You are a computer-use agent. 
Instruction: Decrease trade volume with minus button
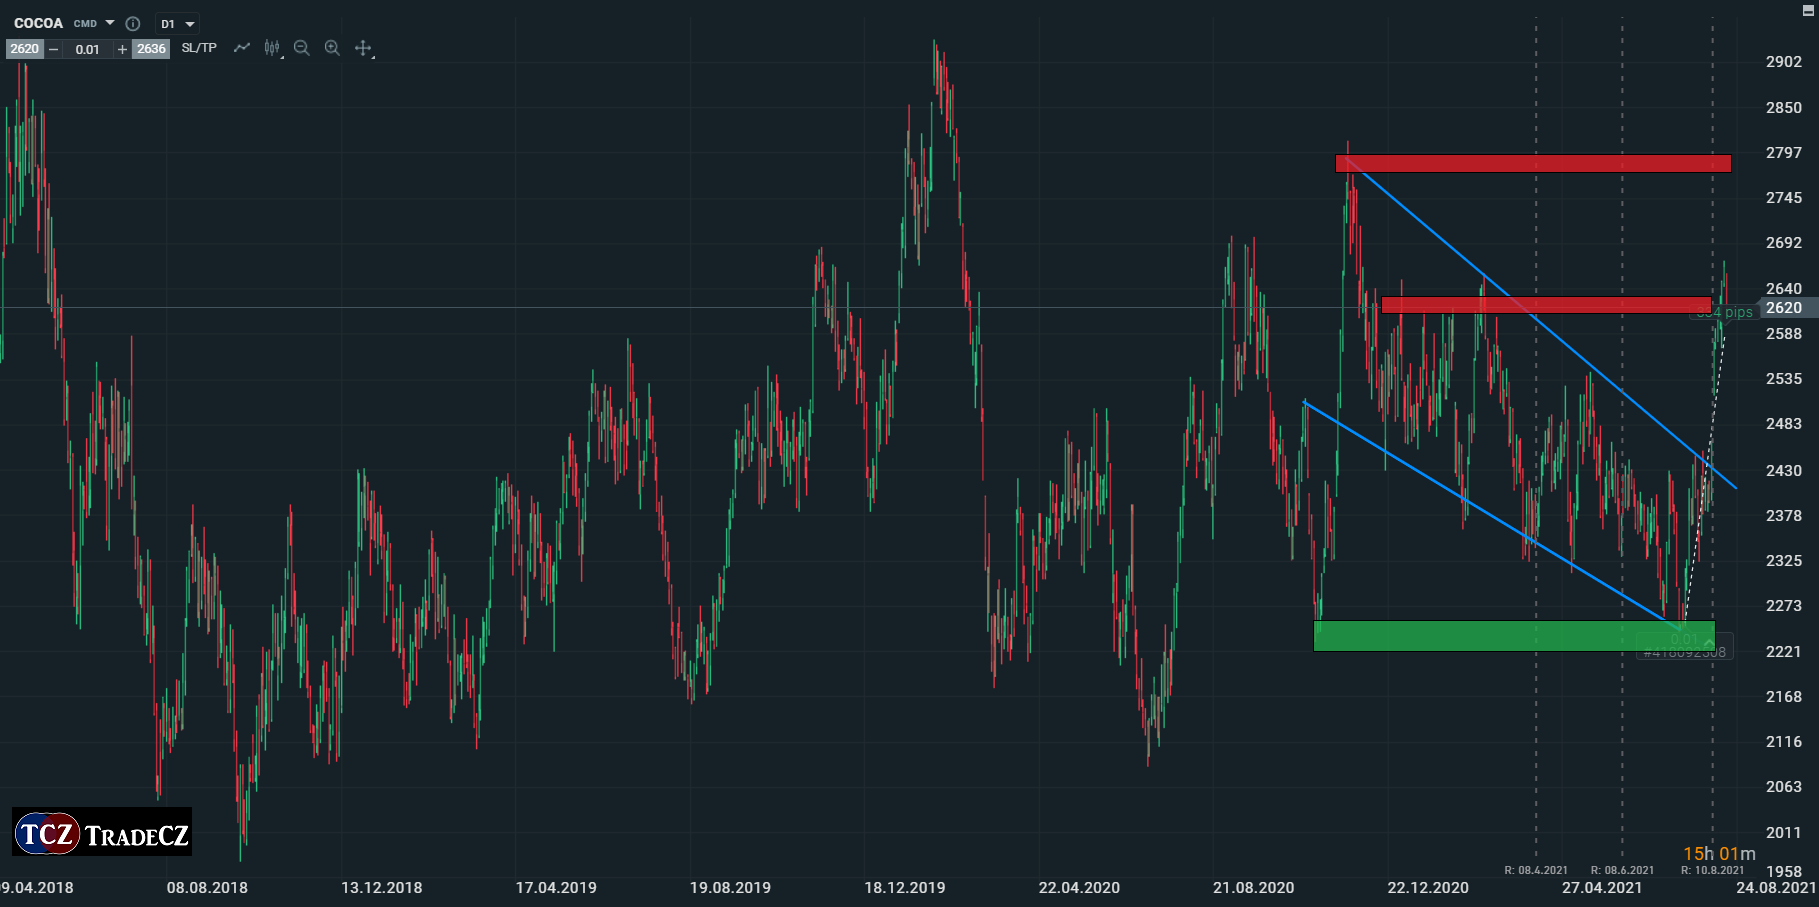(54, 49)
